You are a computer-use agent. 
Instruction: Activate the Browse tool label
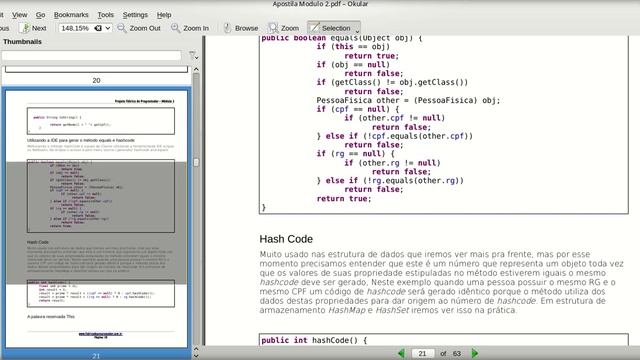click(x=247, y=28)
